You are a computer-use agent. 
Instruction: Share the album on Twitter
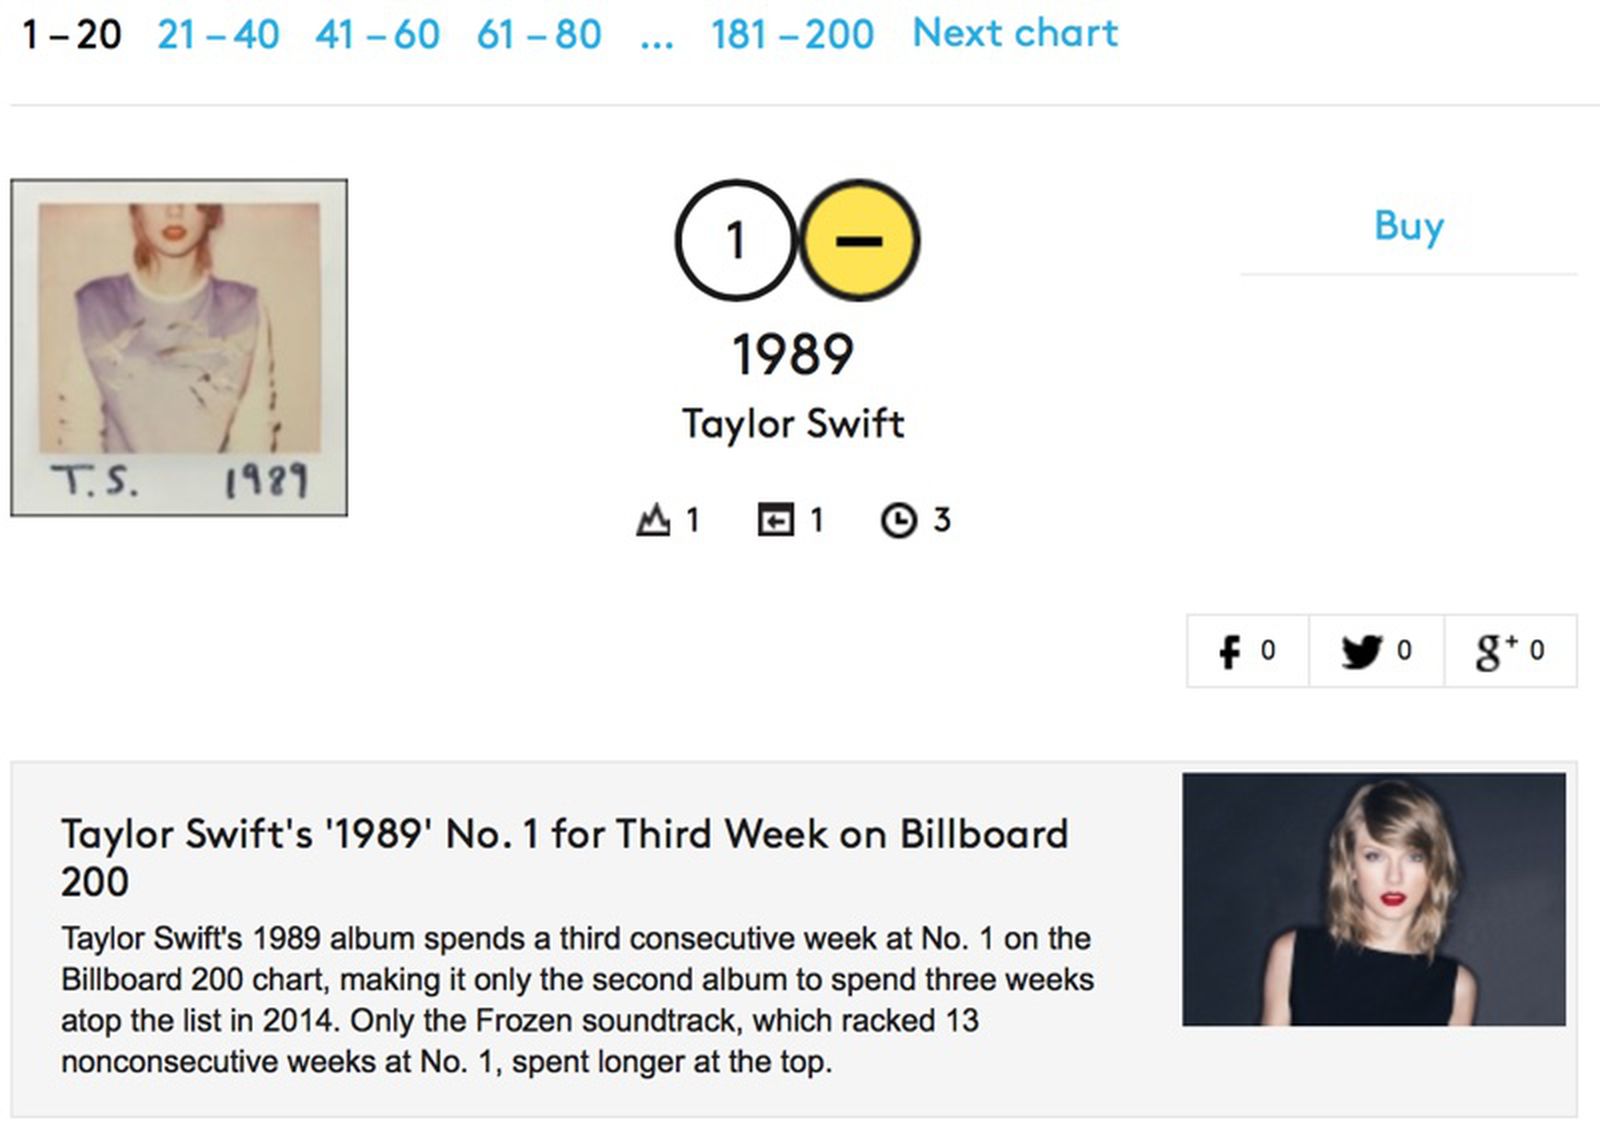click(x=1377, y=650)
